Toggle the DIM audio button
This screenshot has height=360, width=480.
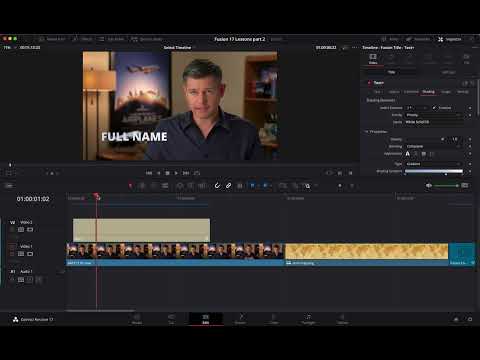pyautogui.click(x=465, y=185)
